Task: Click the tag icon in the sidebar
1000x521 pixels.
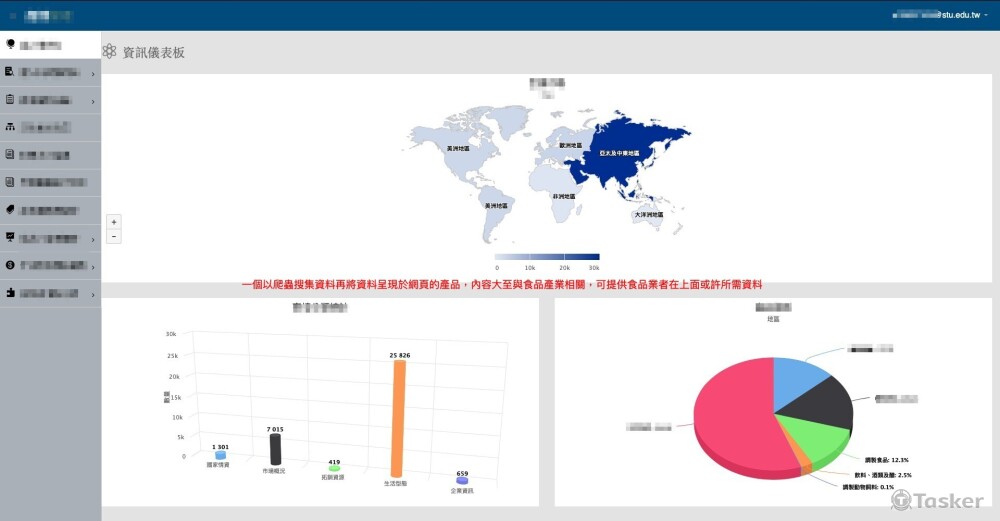Action: click(x=10, y=209)
